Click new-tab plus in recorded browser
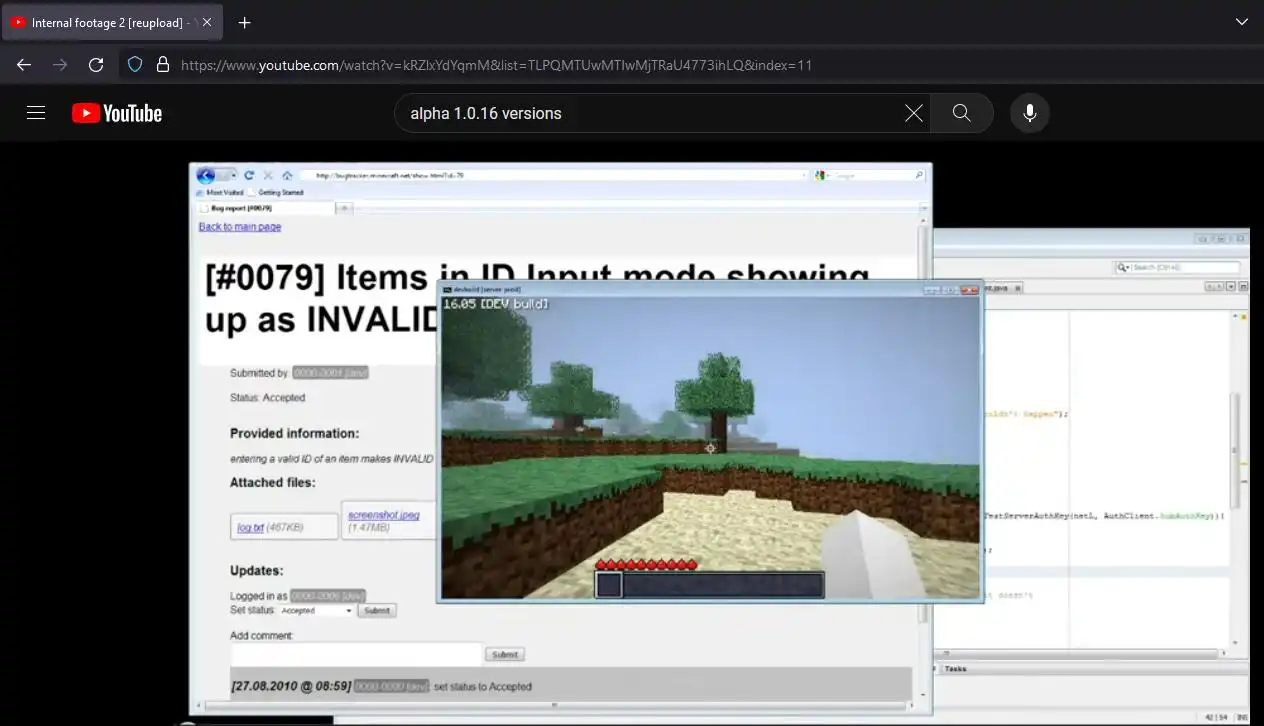The height and width of the screenshot is (726, 1264). (343, 208)
